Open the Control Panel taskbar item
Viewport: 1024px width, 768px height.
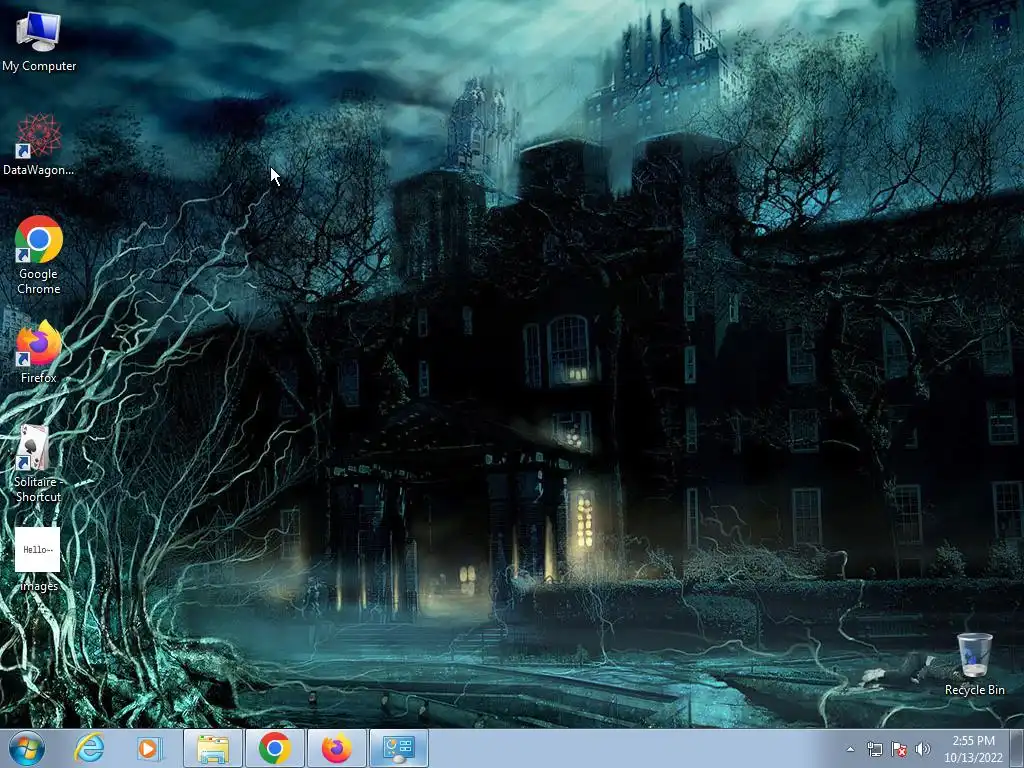tap(399, 748)
